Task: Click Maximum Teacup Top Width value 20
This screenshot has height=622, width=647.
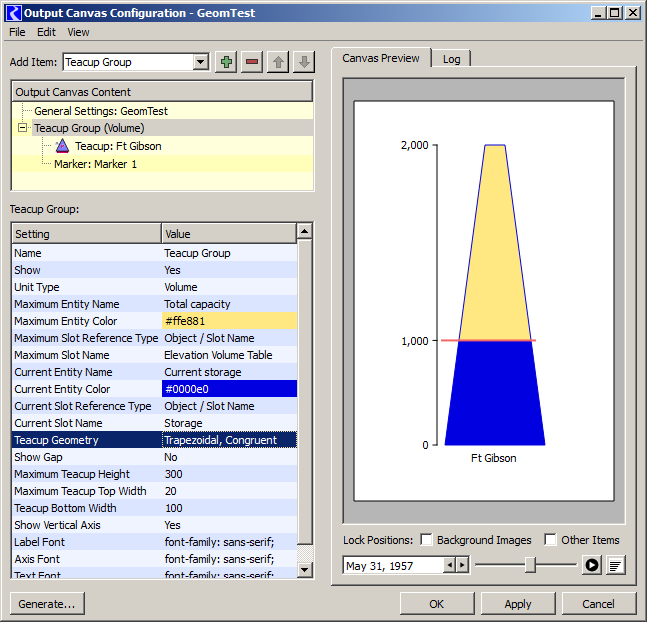Action: (x=229, y=491)
